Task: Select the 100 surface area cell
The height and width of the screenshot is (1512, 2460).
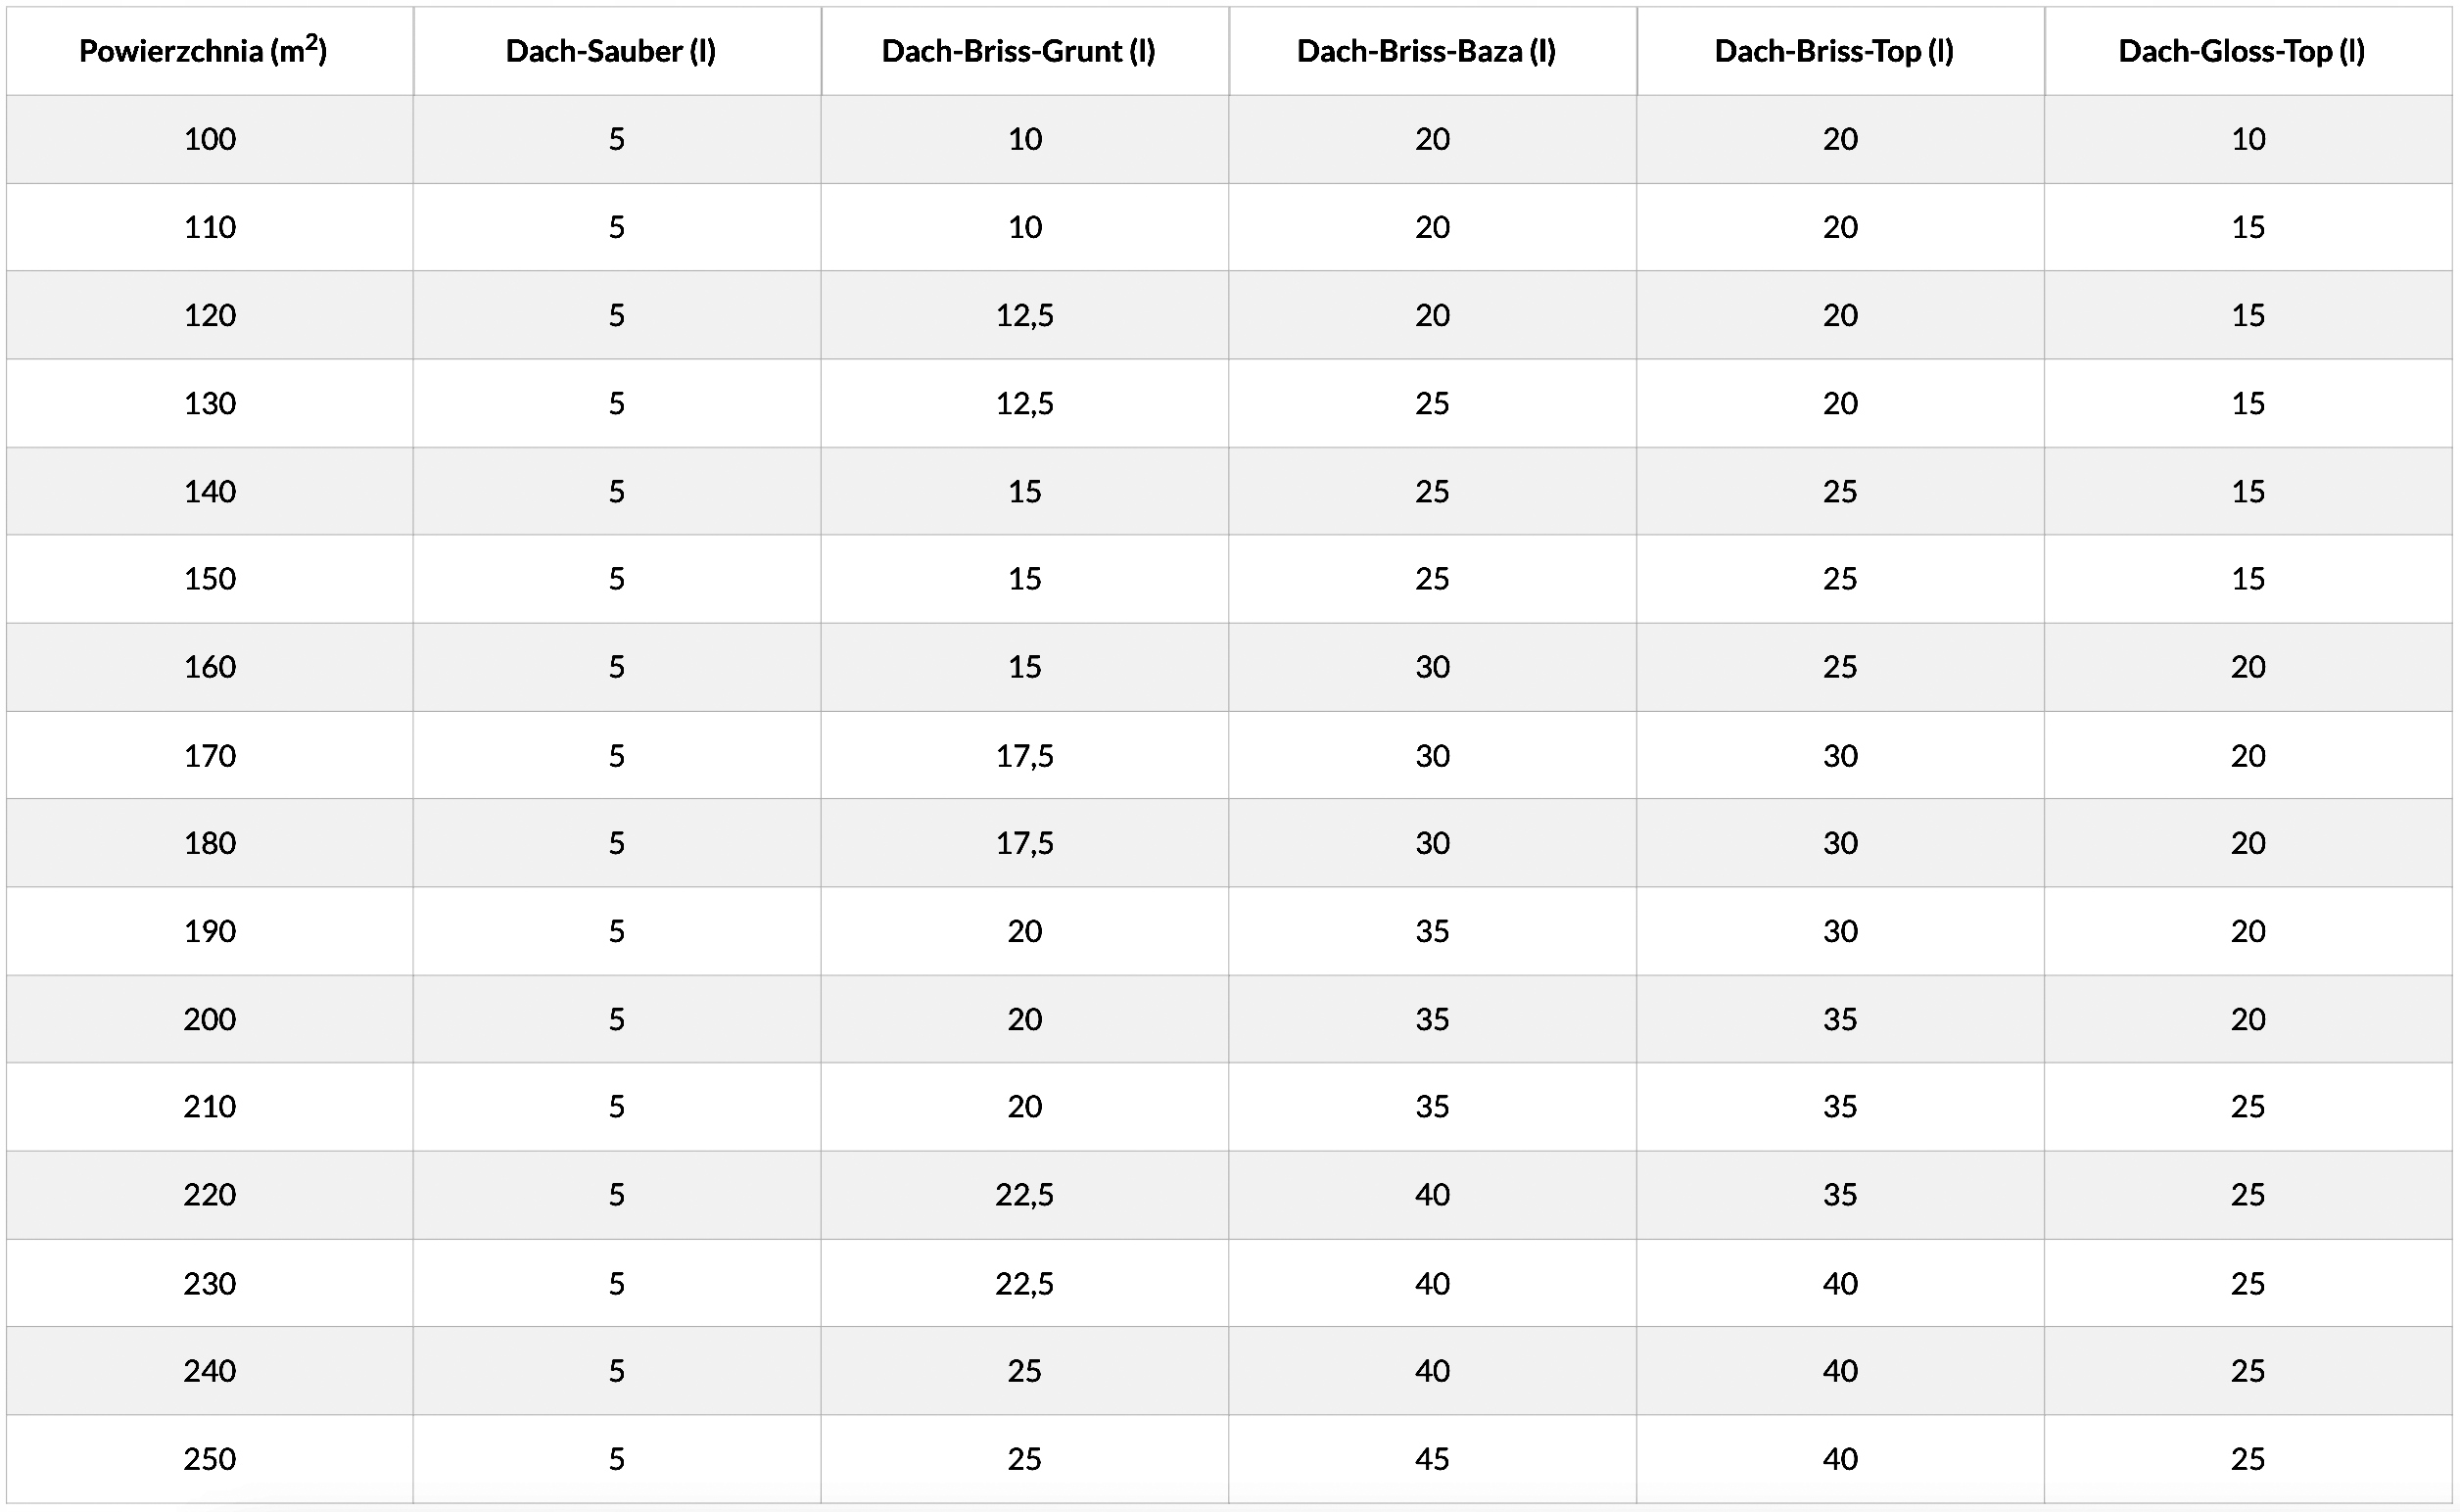Action: (x=210, y=139)
